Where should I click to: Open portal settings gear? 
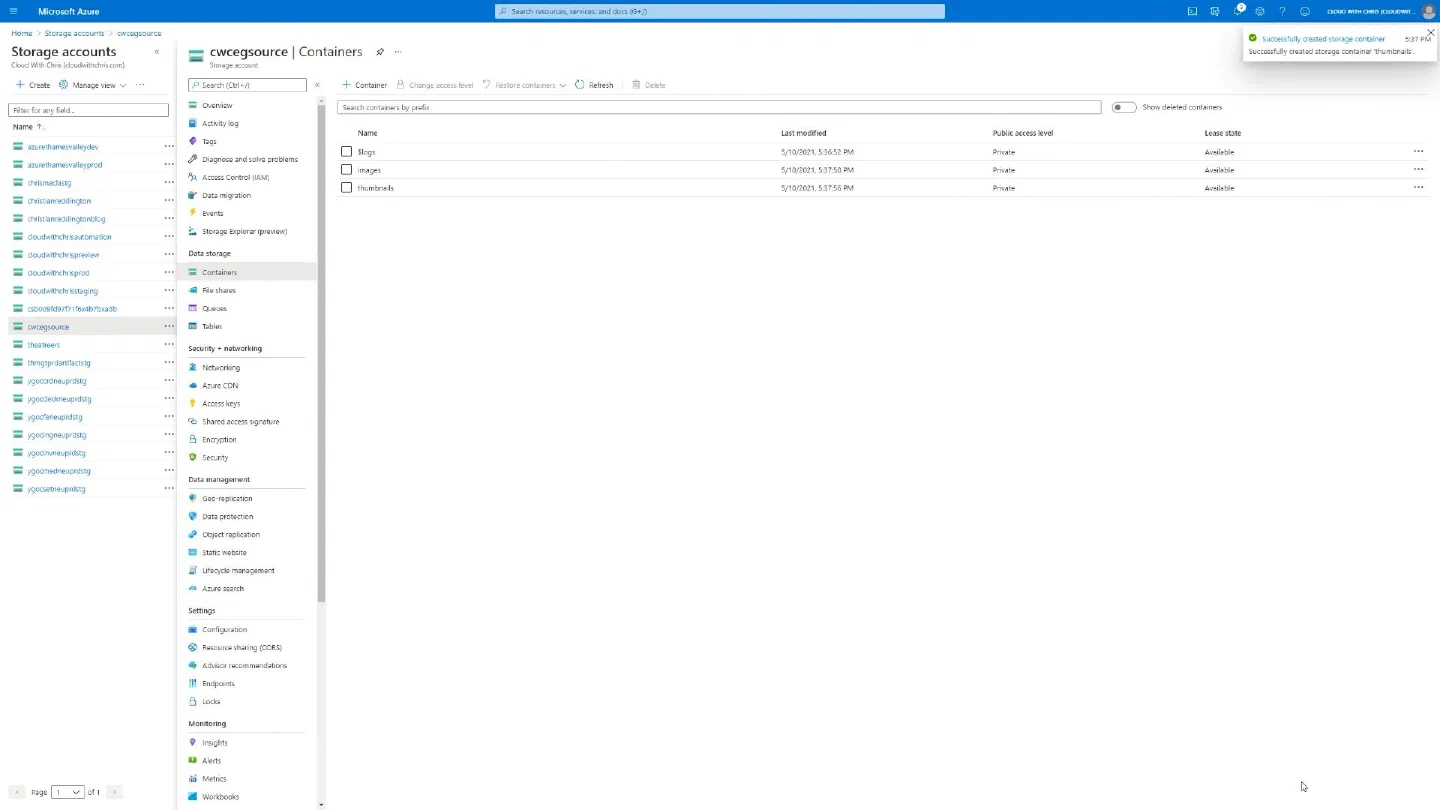click(1260, 11)
